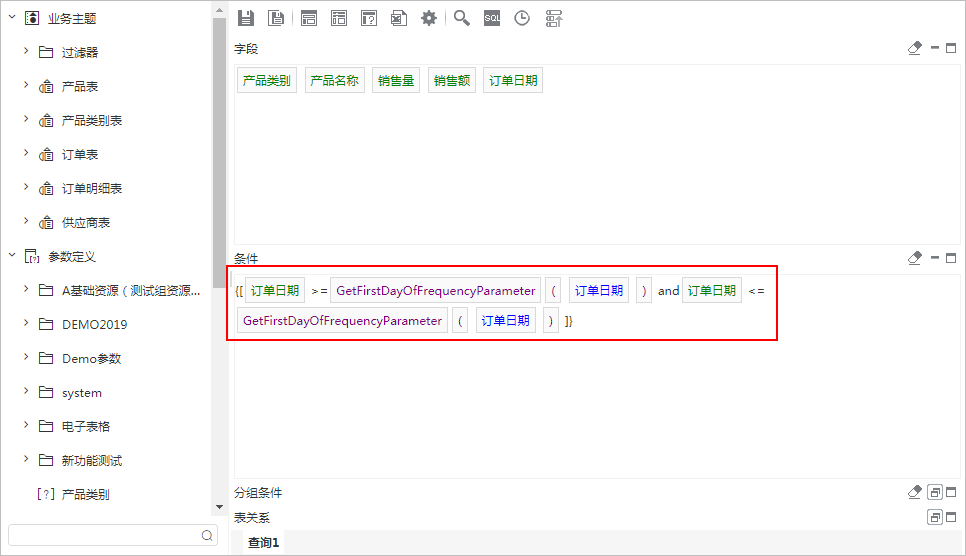Click the left tree scrollbar down arrow
This screenshot has height=556, width=966.
coord(219,507)
